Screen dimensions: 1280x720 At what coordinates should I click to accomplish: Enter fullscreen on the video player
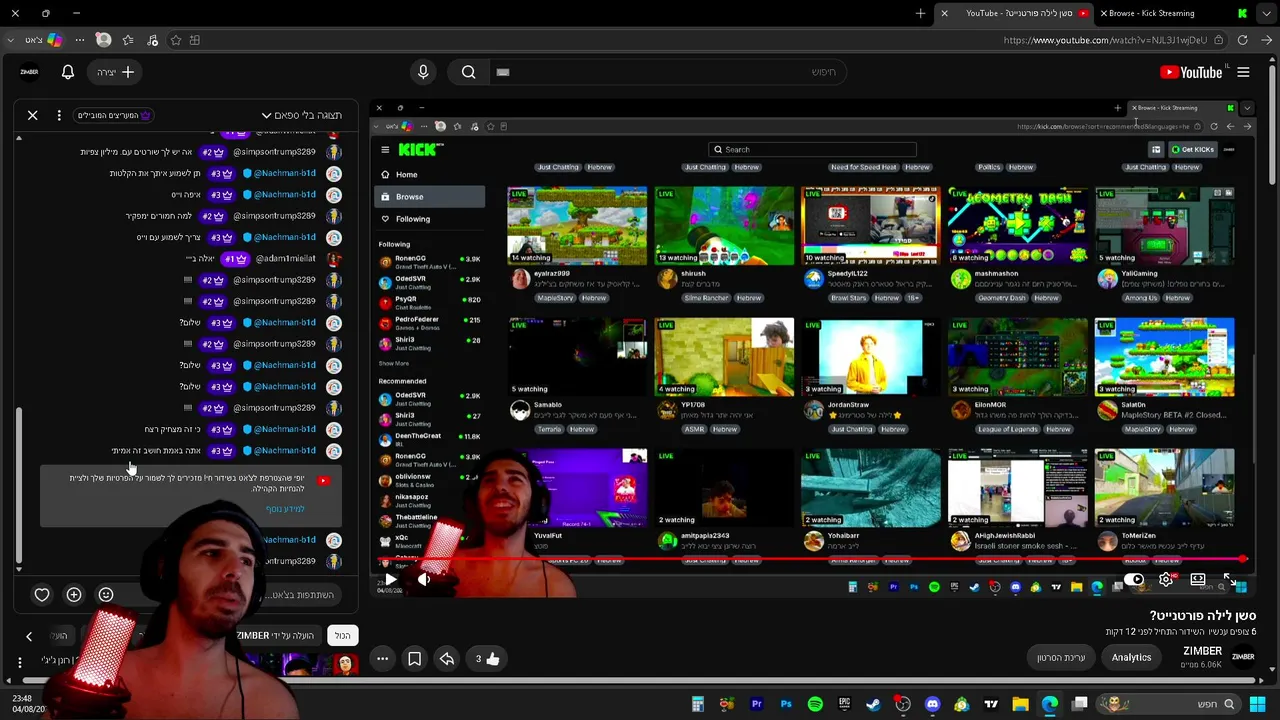click(x=1229, y=579)
